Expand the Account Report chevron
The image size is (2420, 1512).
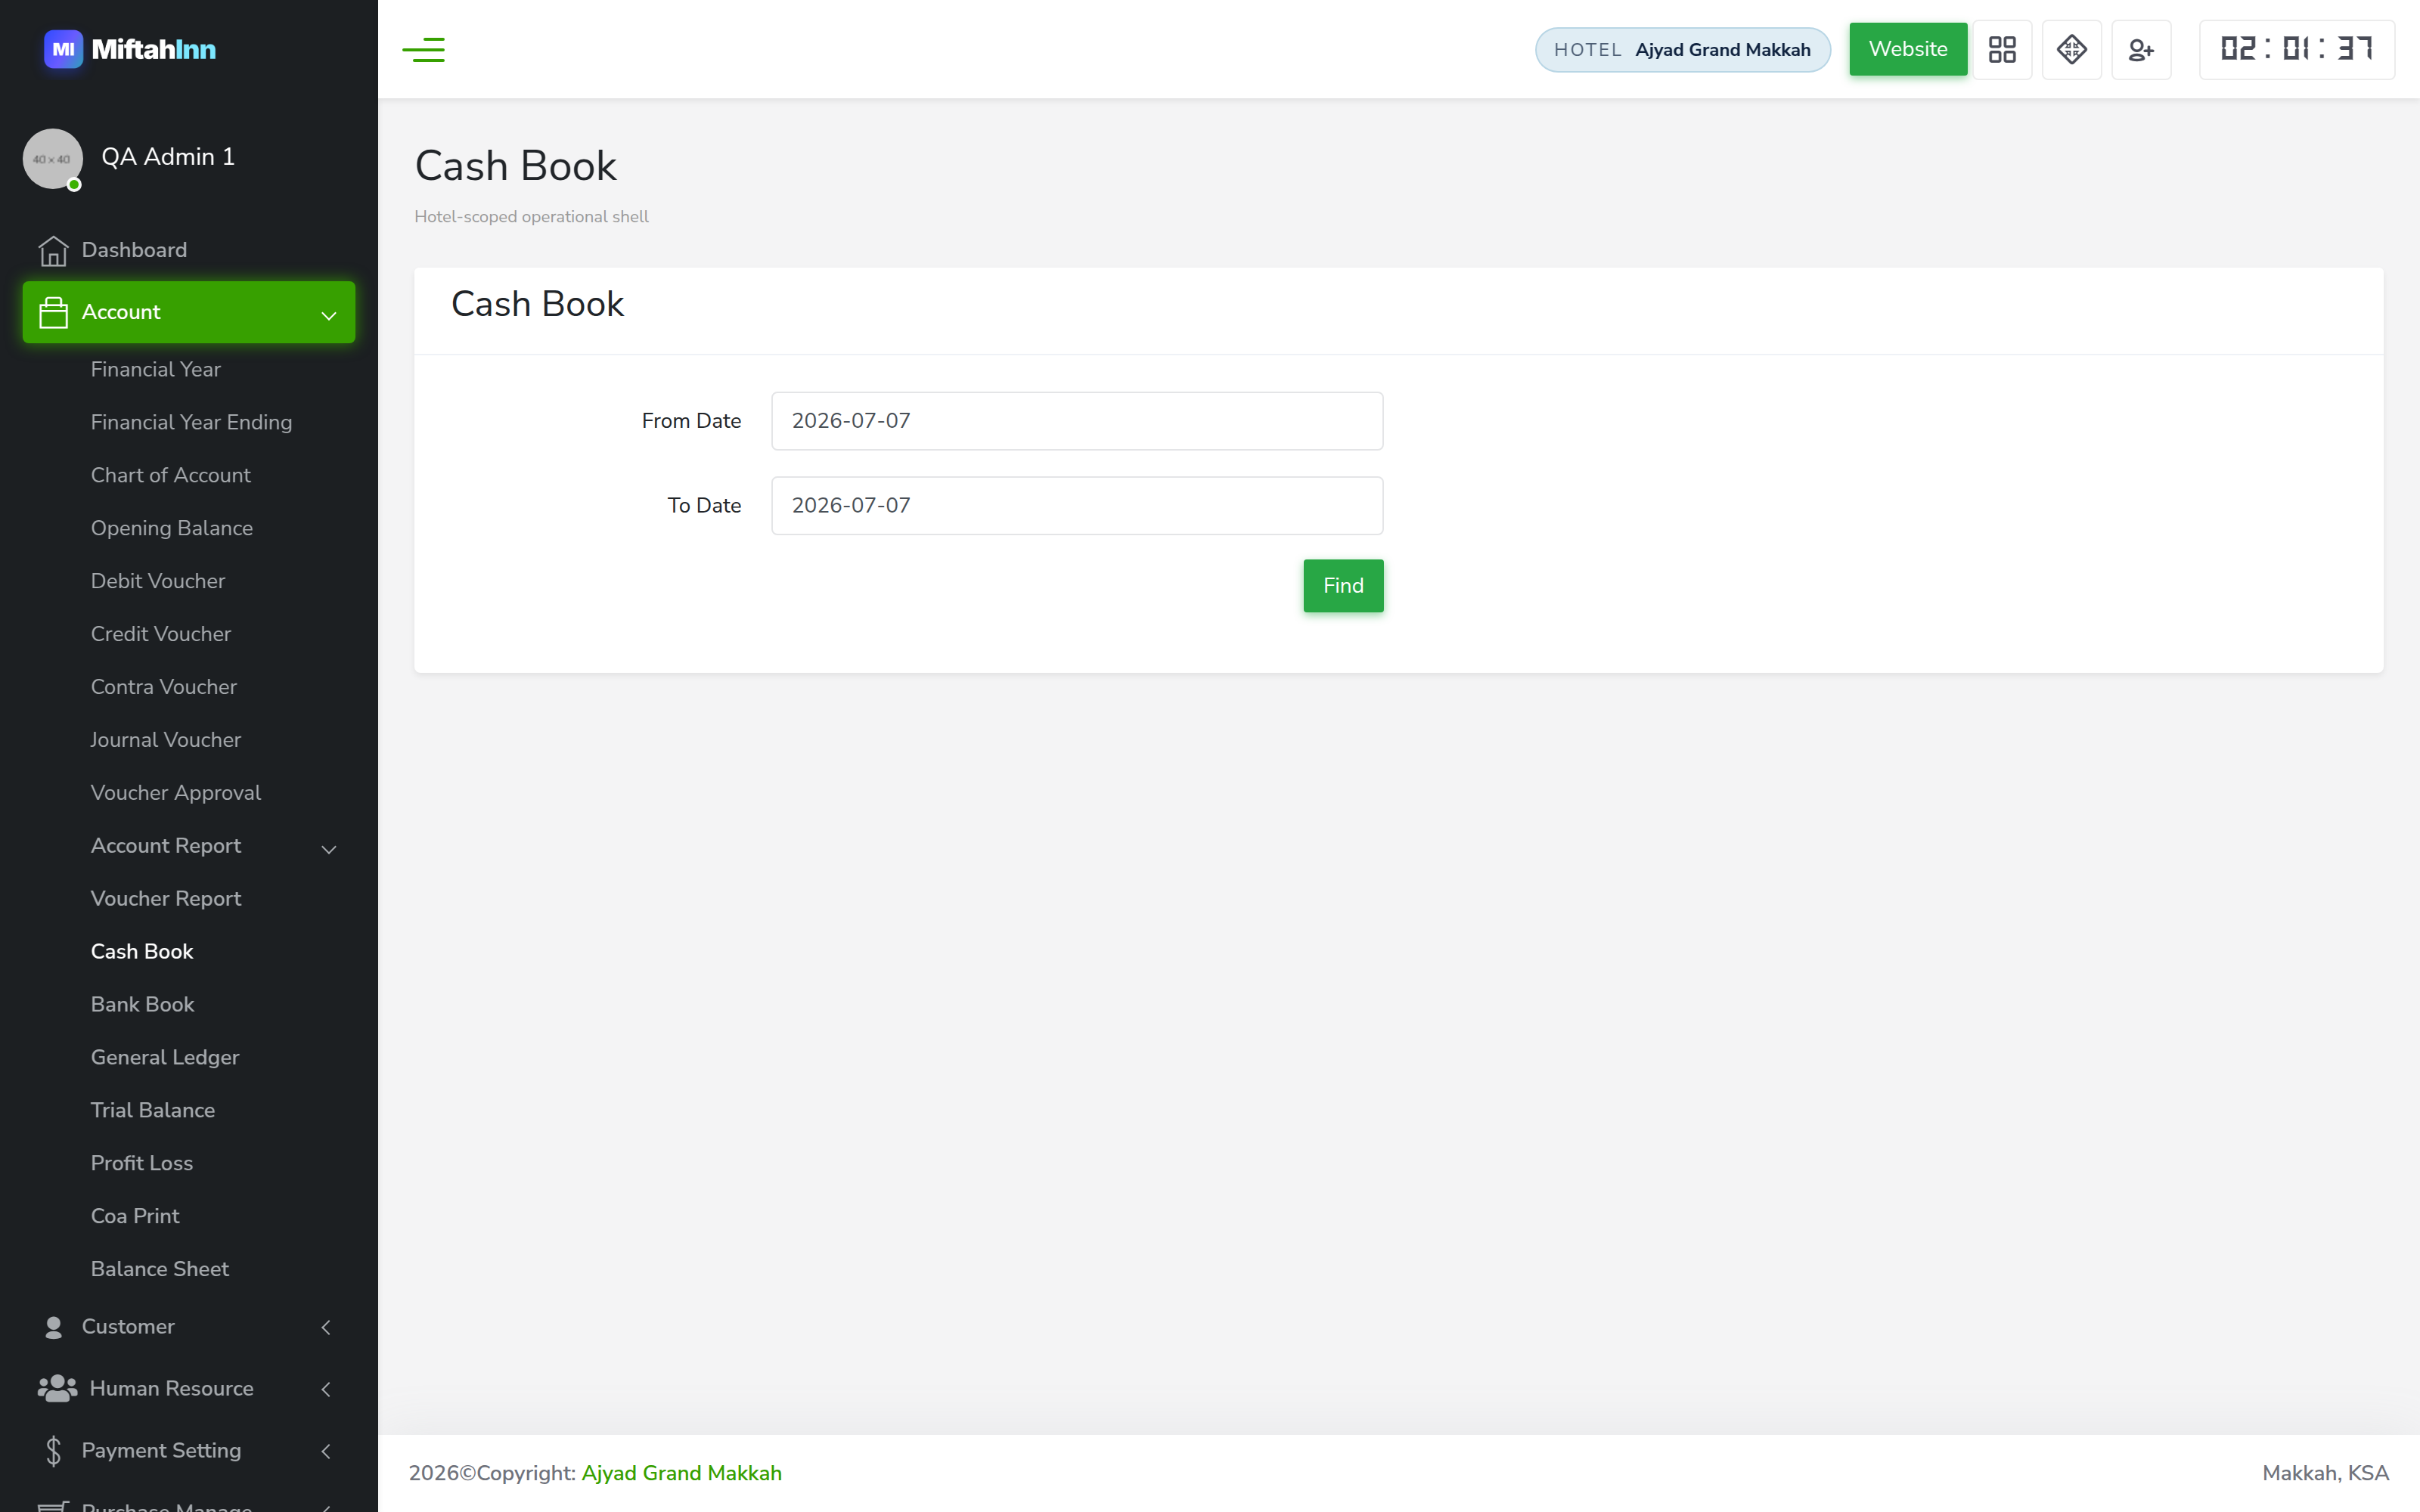coord(328,849)
